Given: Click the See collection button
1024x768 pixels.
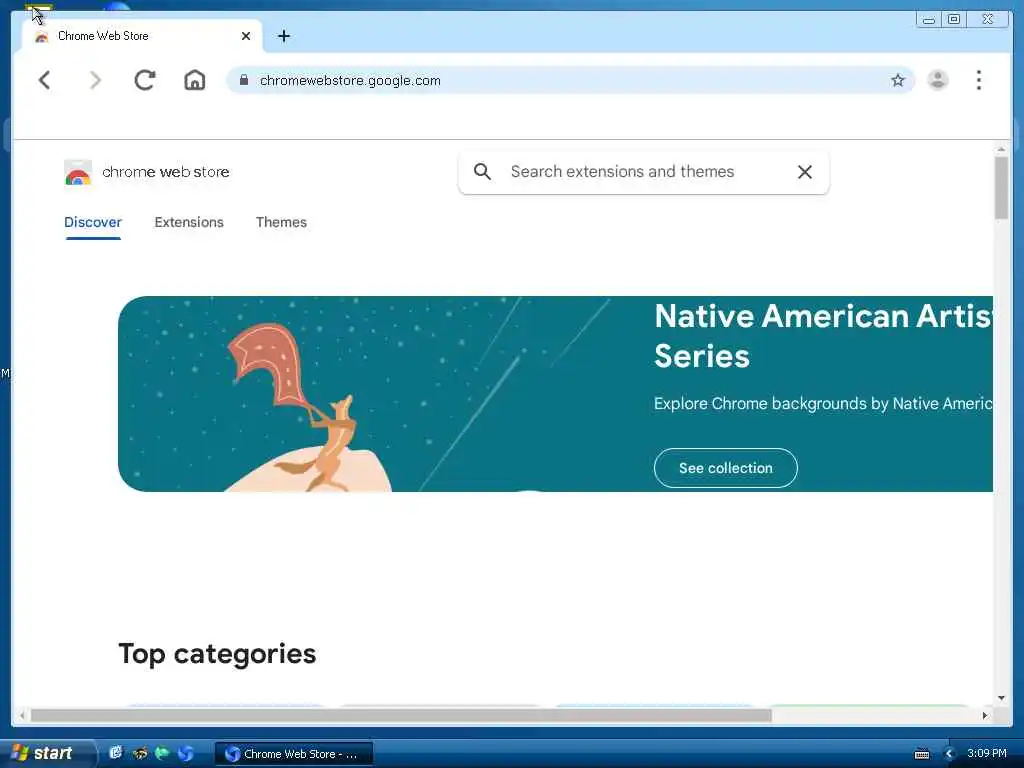Looking at the screenshot, I should [x=726, y=468].
